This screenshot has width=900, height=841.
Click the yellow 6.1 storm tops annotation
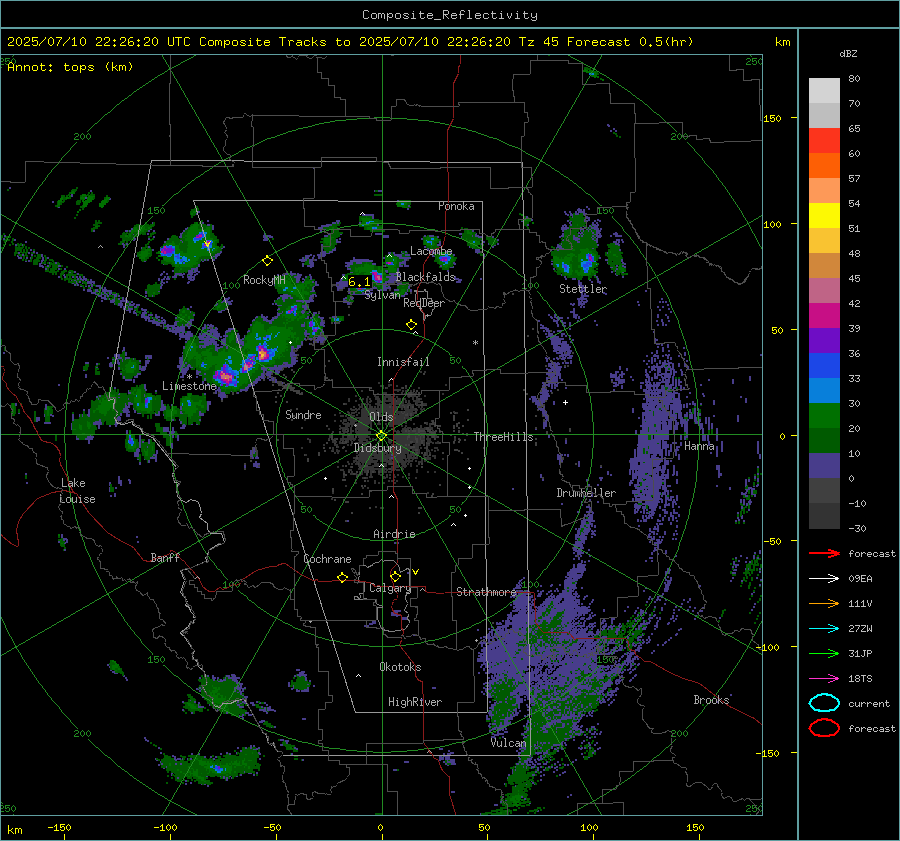click(359, 282)
